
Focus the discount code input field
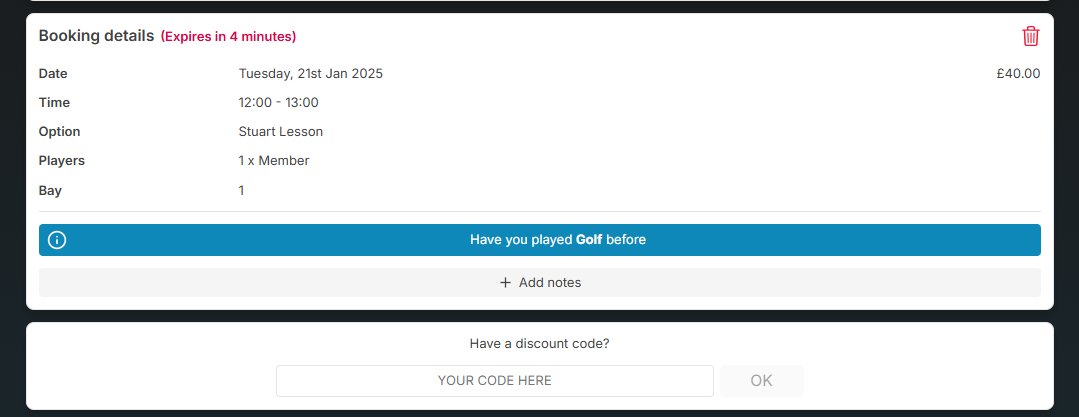click(494, 381)
